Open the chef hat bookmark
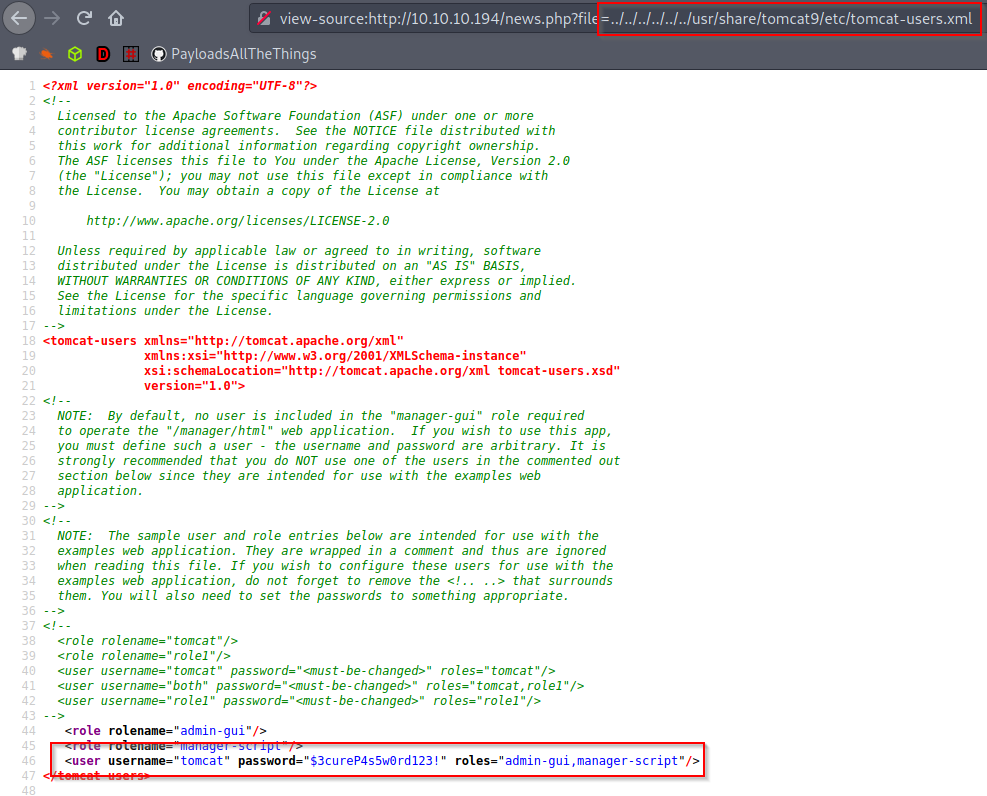 19,54
